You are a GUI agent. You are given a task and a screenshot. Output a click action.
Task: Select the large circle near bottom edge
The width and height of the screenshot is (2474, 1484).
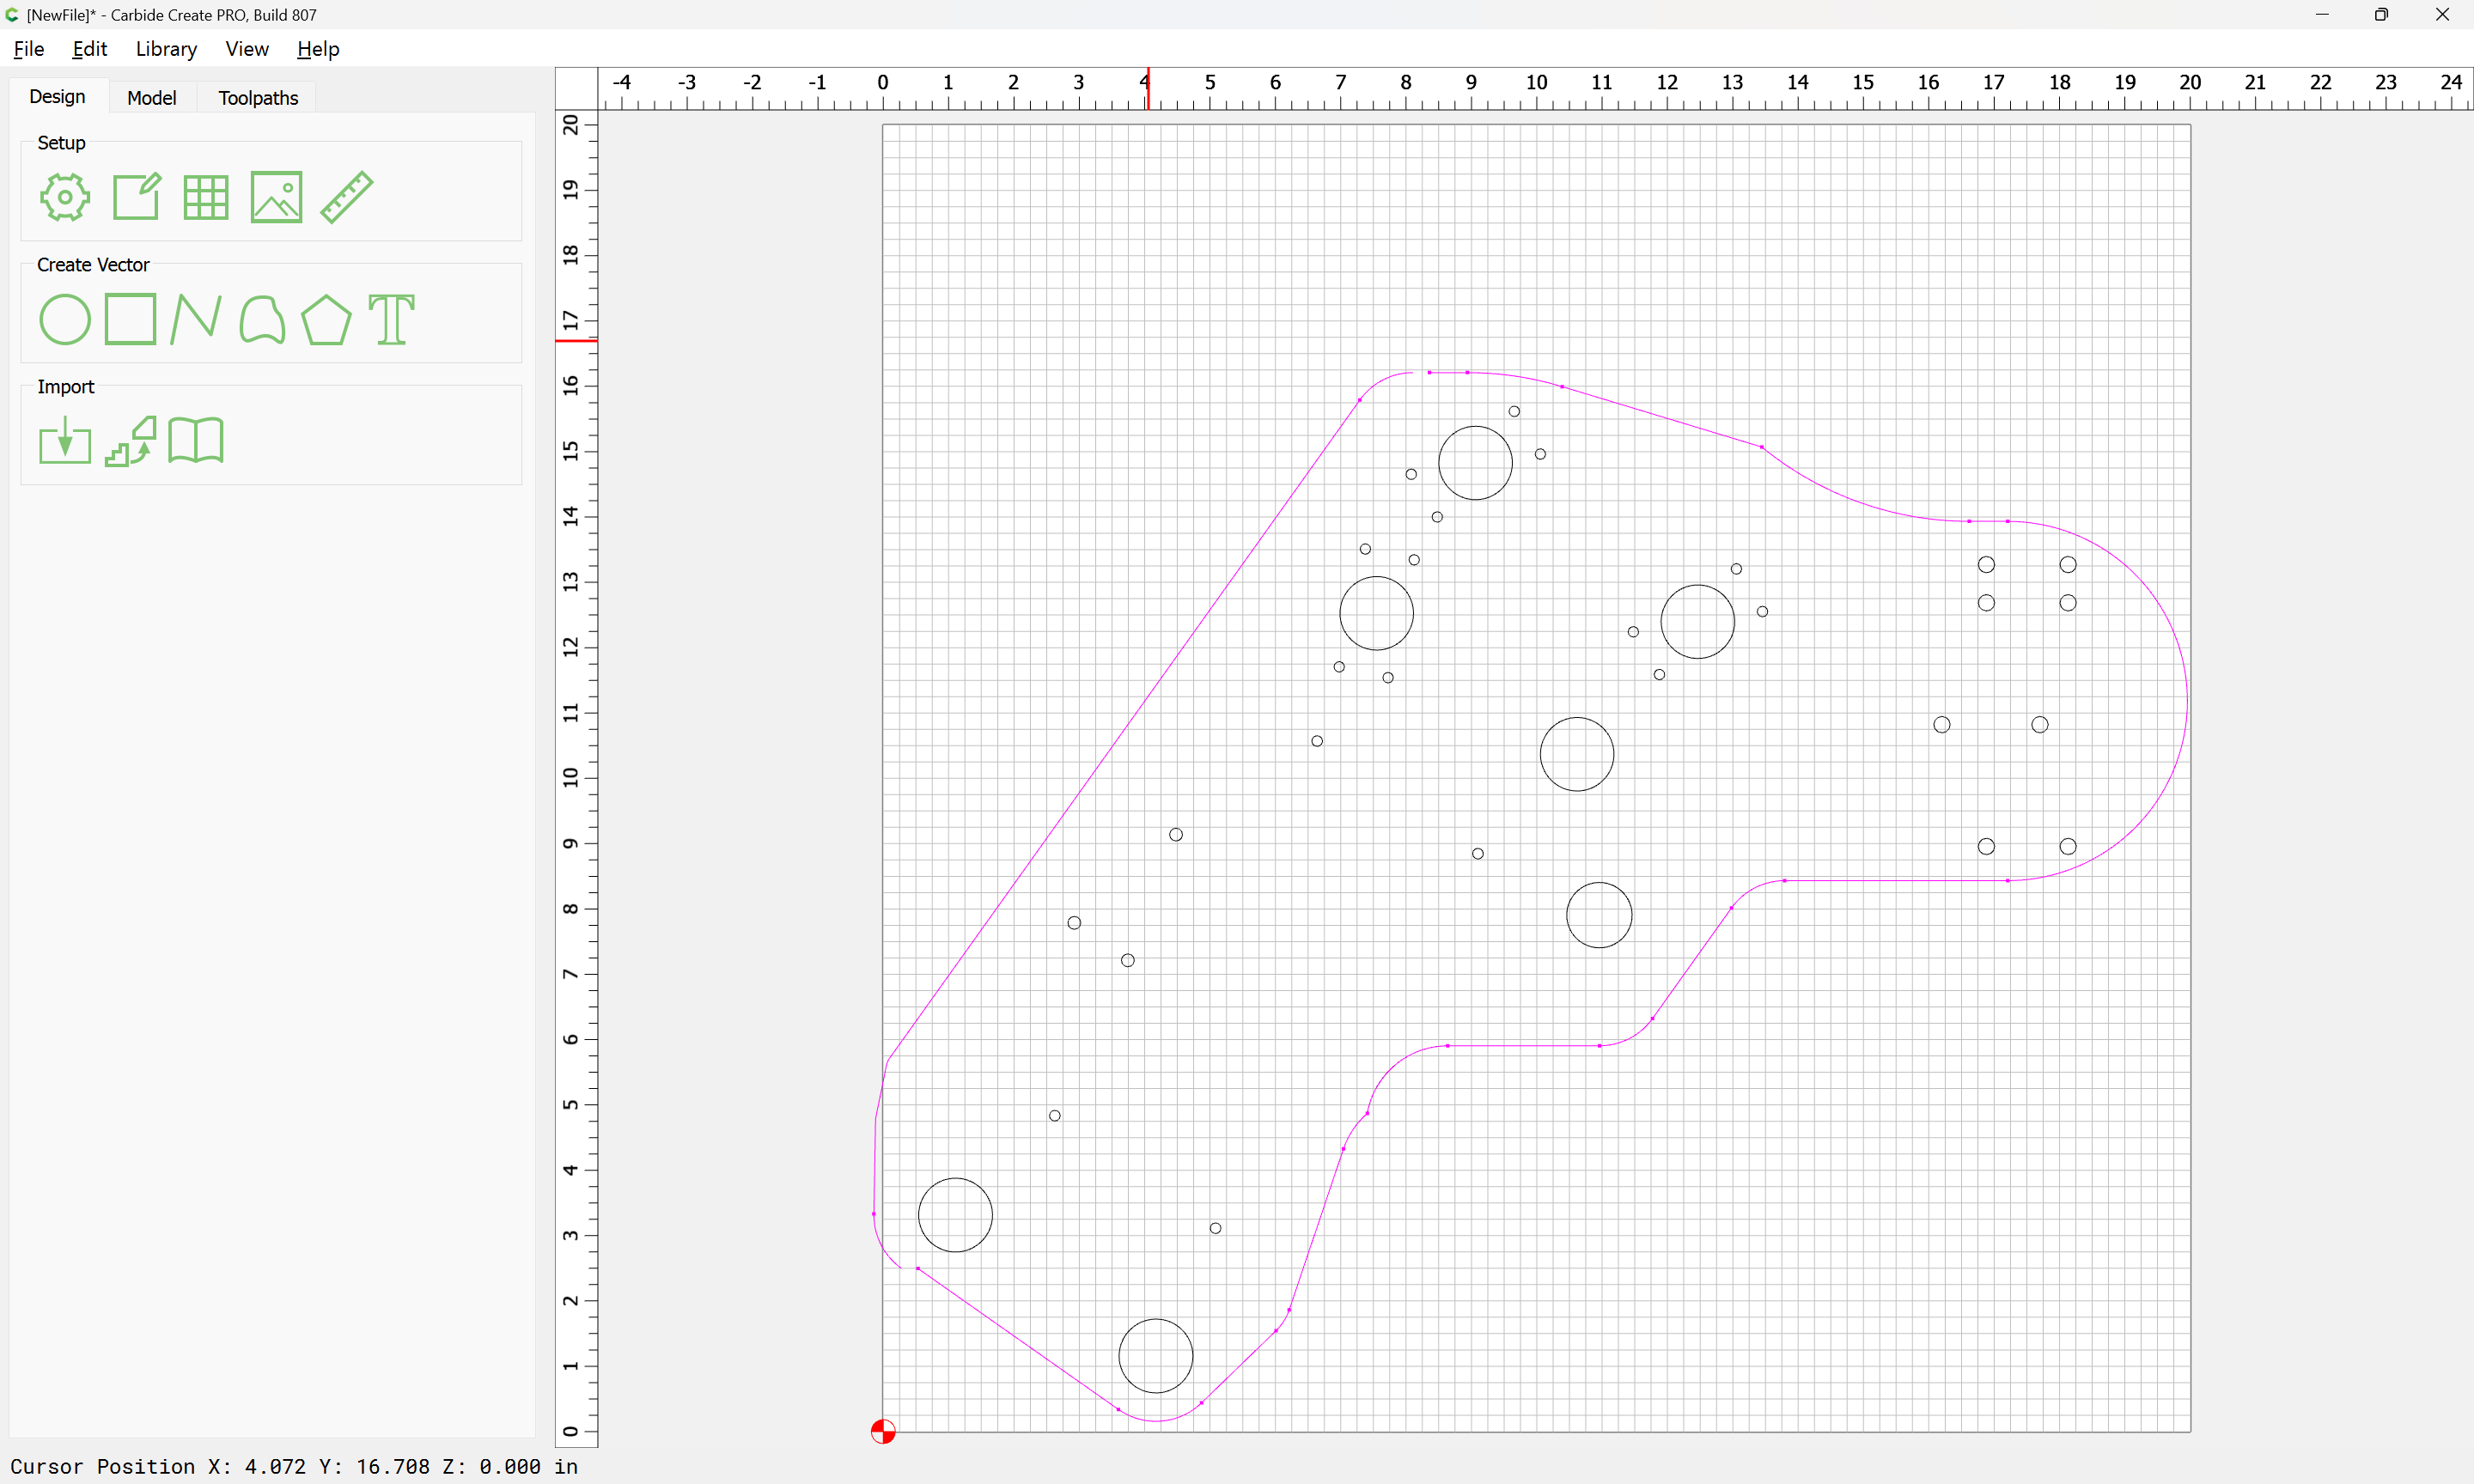(1156, 1356)
